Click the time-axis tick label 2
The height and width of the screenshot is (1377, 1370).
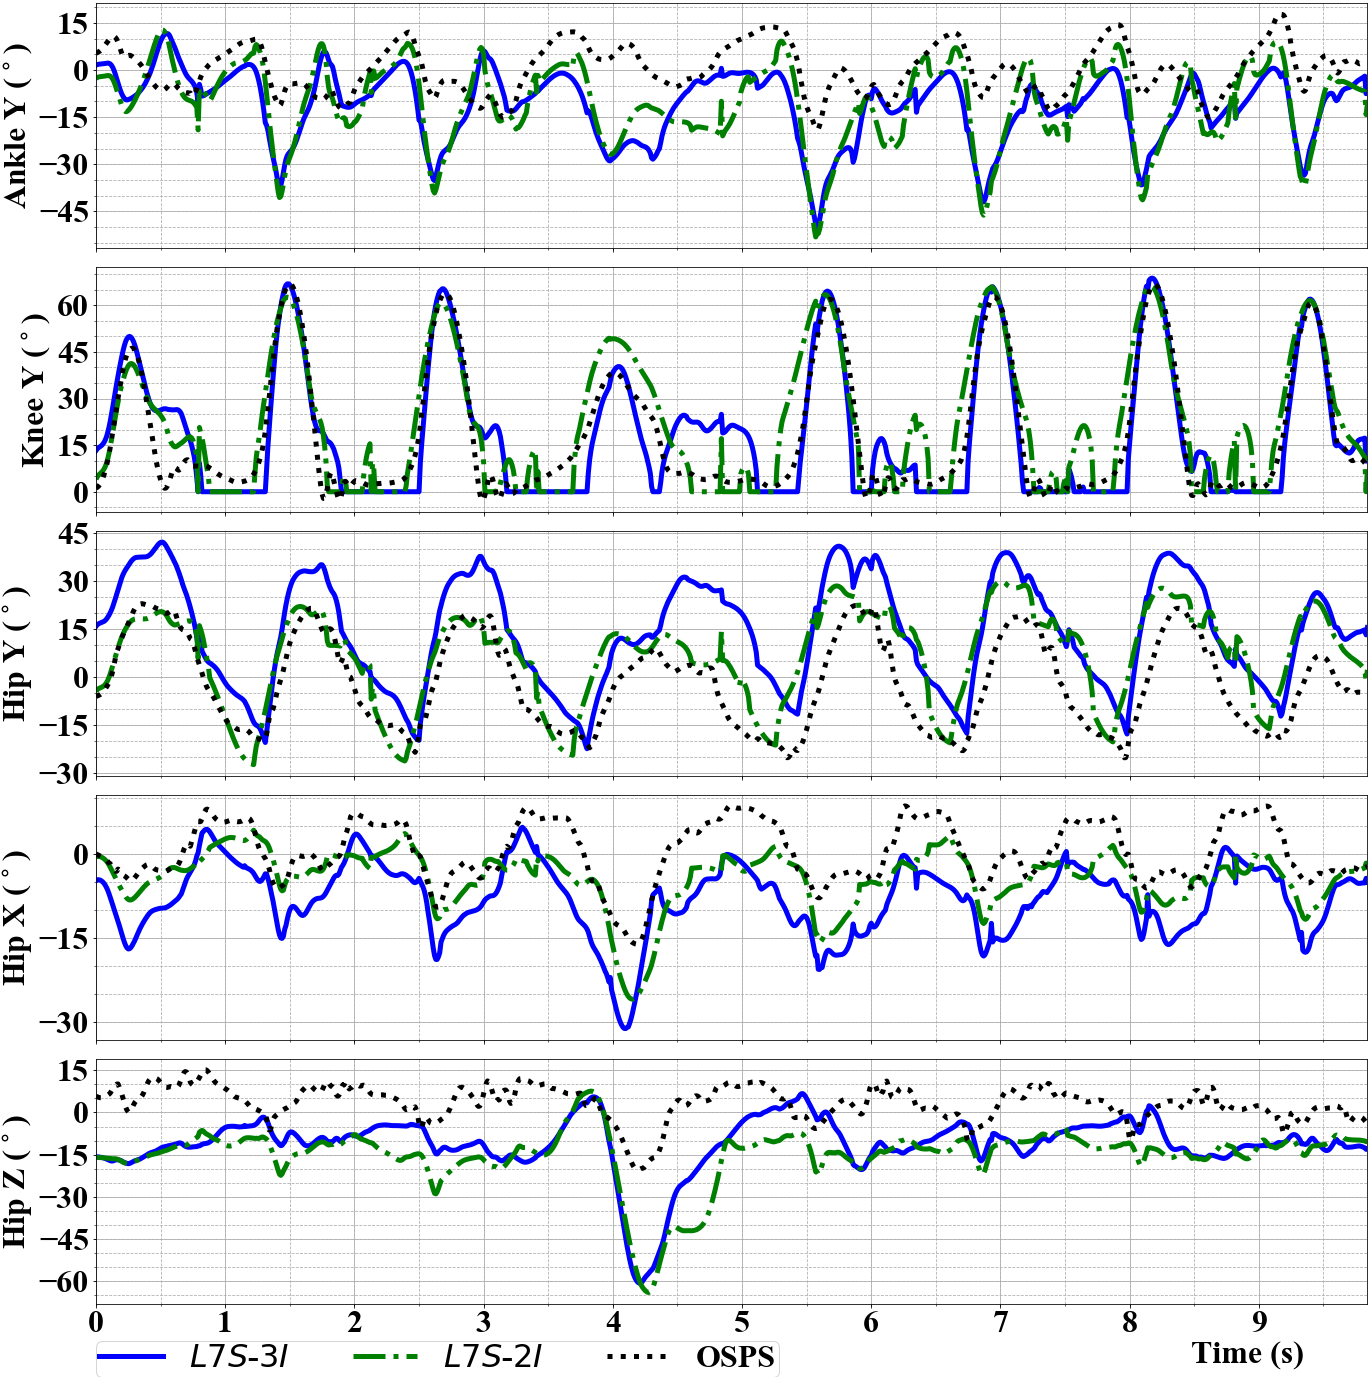point(354,1322)
